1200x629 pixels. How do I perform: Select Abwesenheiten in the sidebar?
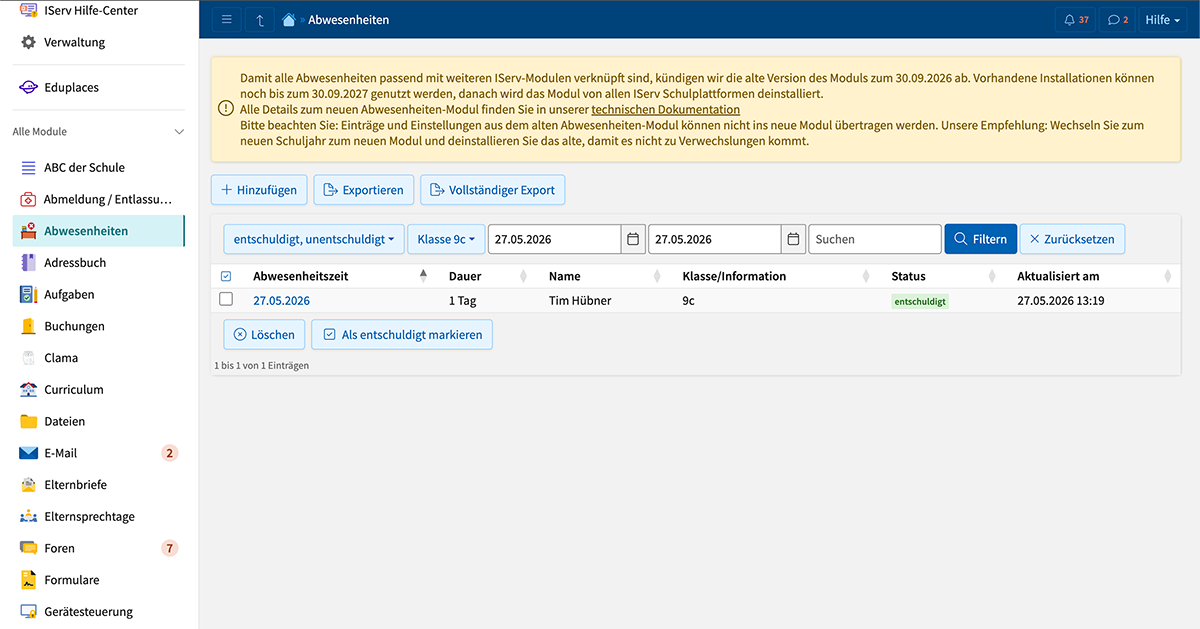[99, 231]
